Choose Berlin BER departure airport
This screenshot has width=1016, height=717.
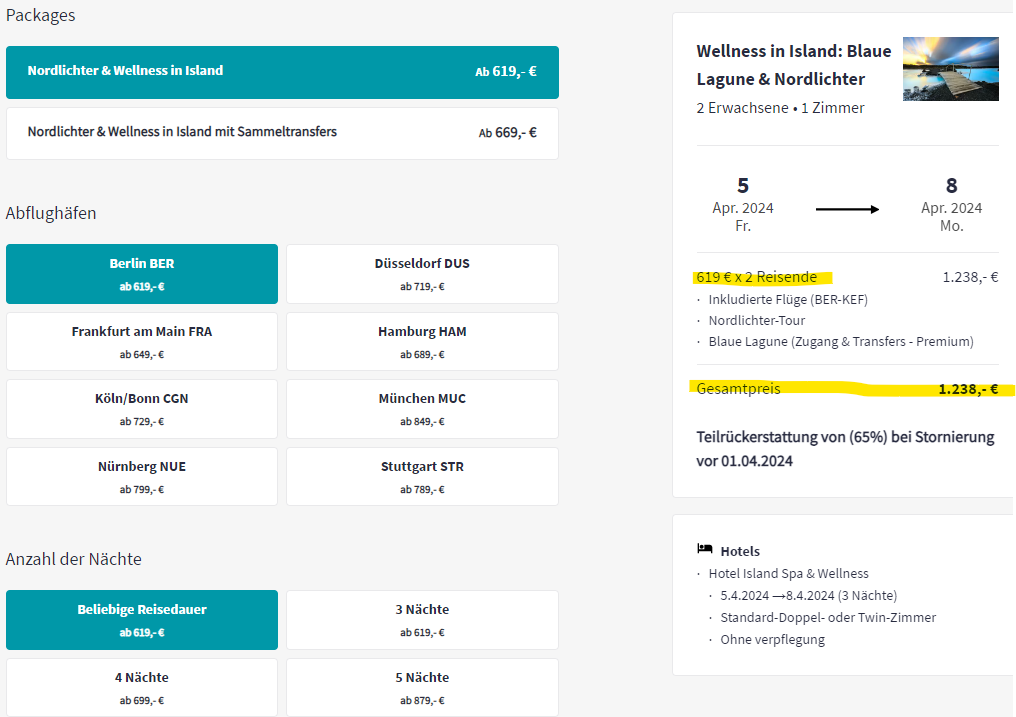(x=142, y=274)
